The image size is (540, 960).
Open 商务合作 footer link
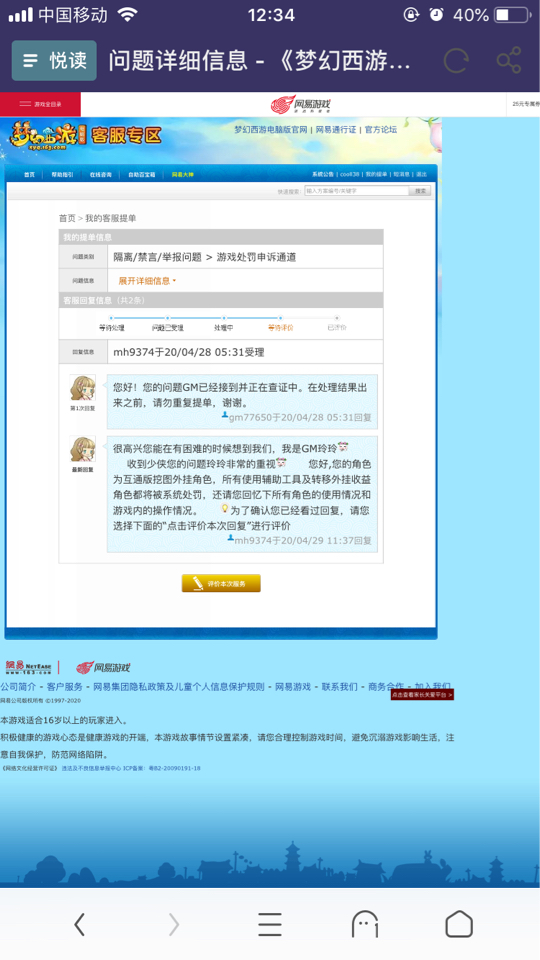[386, 686]
